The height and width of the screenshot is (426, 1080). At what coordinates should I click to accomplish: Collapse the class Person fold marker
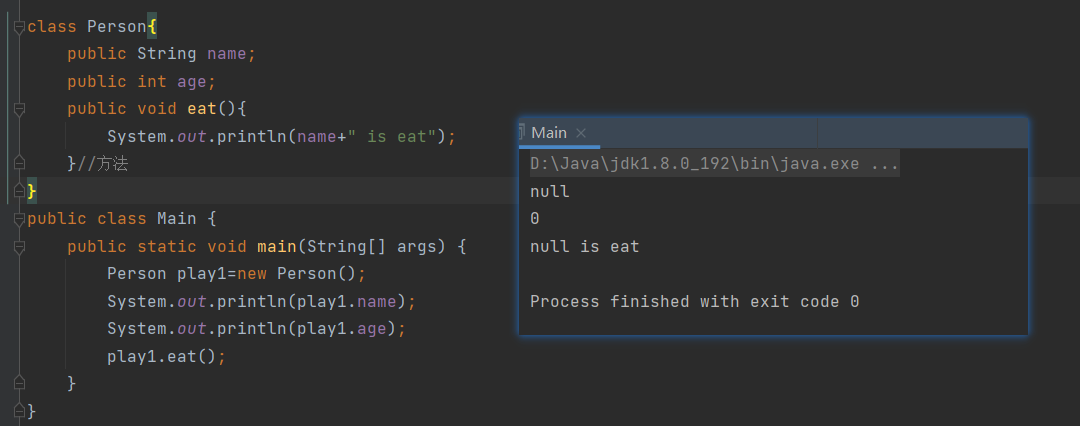(19, 26)
